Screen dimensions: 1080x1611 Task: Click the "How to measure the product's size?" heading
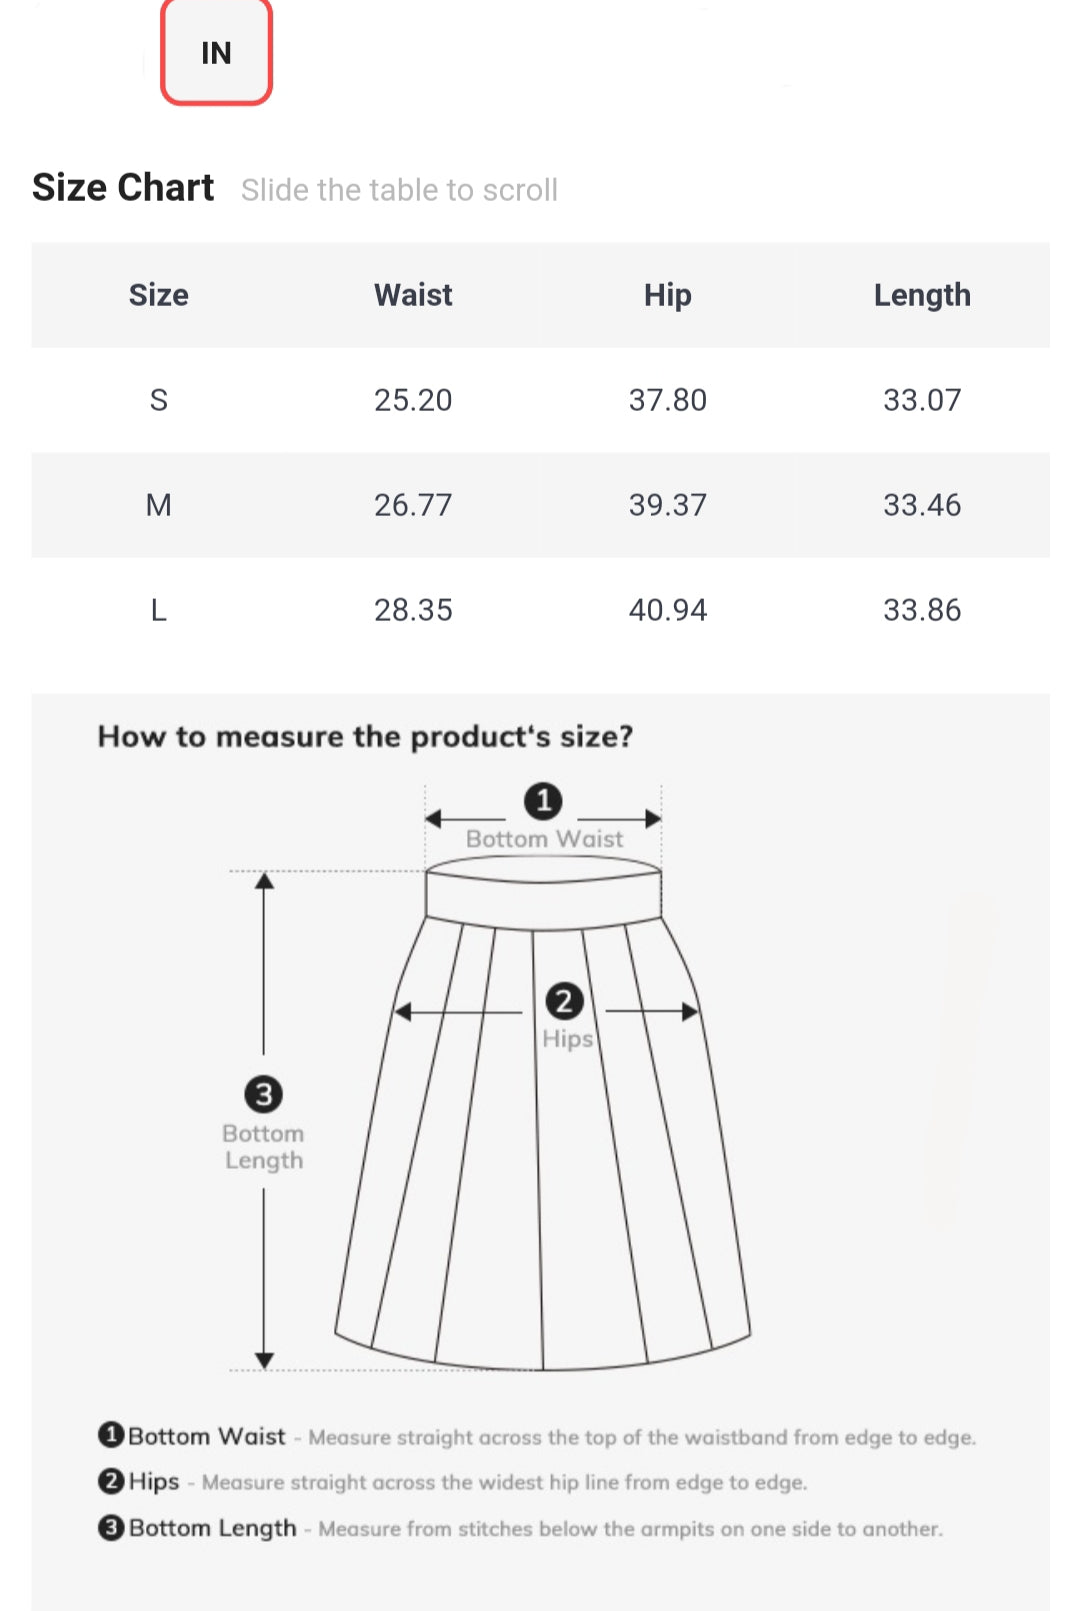(x=365, y=737)
